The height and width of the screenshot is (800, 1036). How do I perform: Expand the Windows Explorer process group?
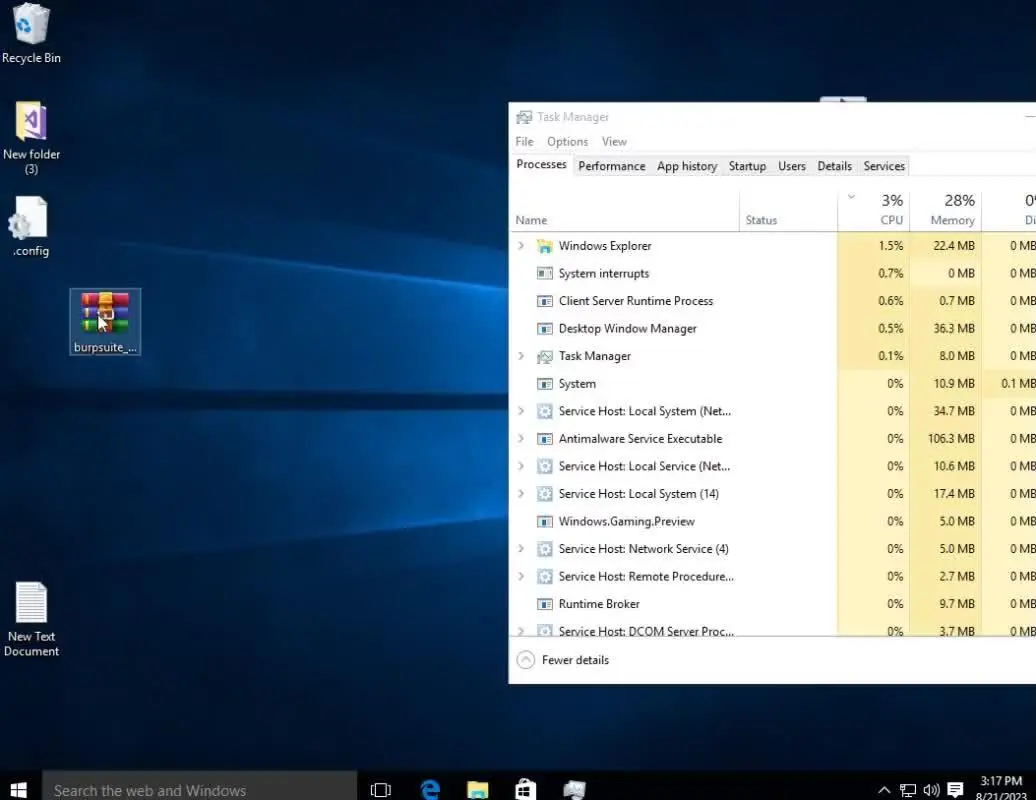coord(520,246)
